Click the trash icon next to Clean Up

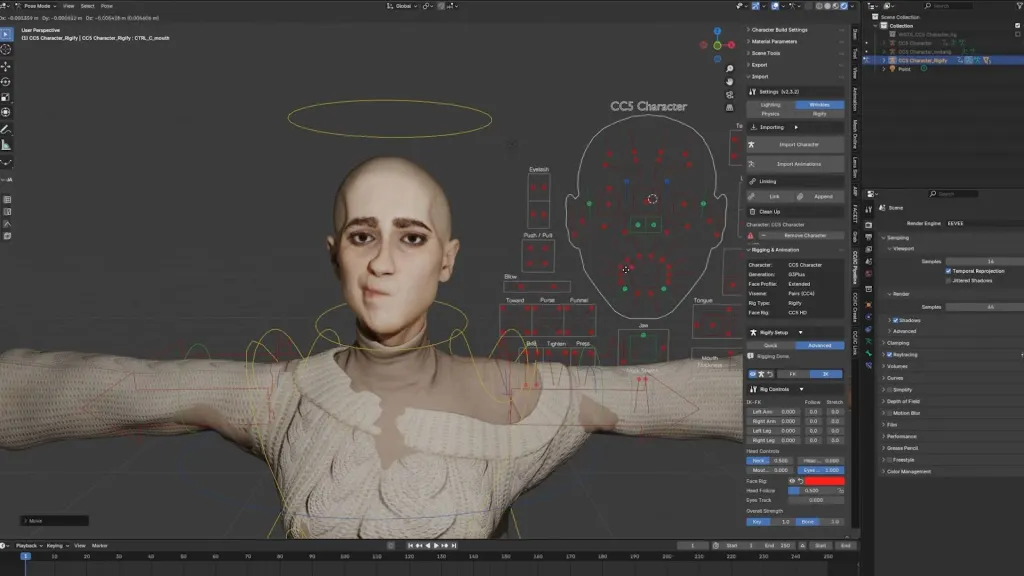click(752, 212)
